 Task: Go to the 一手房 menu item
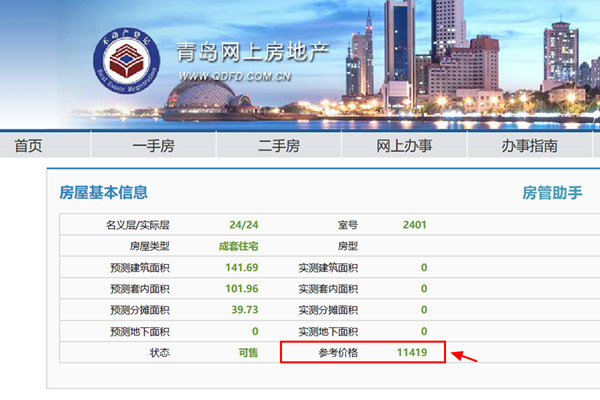click(153, 146)
